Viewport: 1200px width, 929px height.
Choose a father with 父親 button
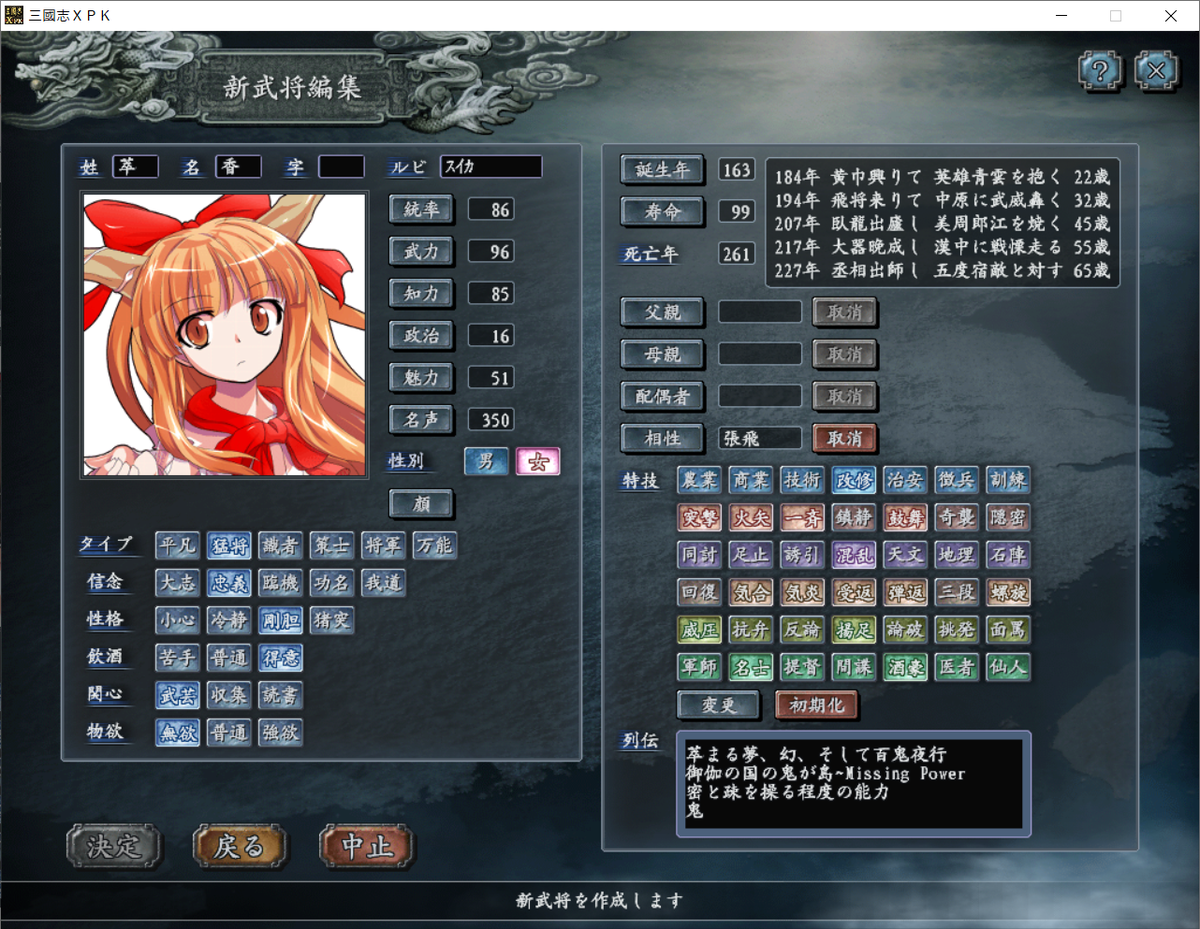662,312
